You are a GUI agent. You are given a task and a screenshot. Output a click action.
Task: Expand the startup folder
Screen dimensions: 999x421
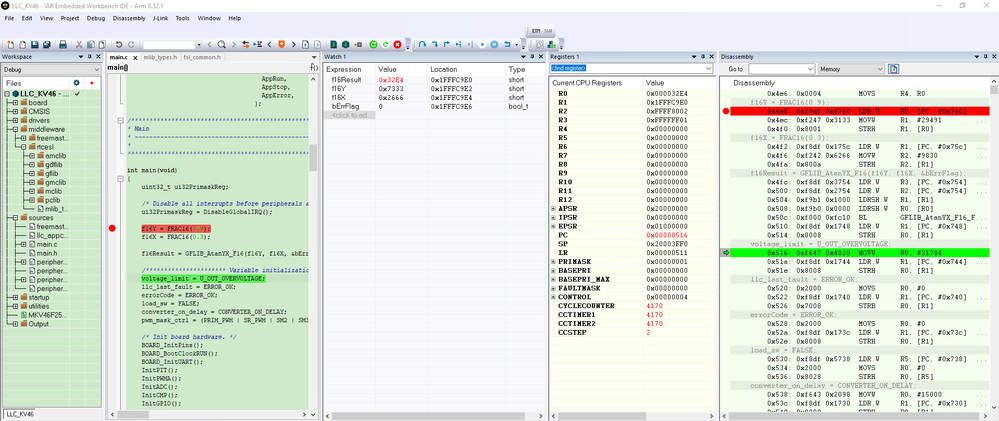[x=15, y=297]
